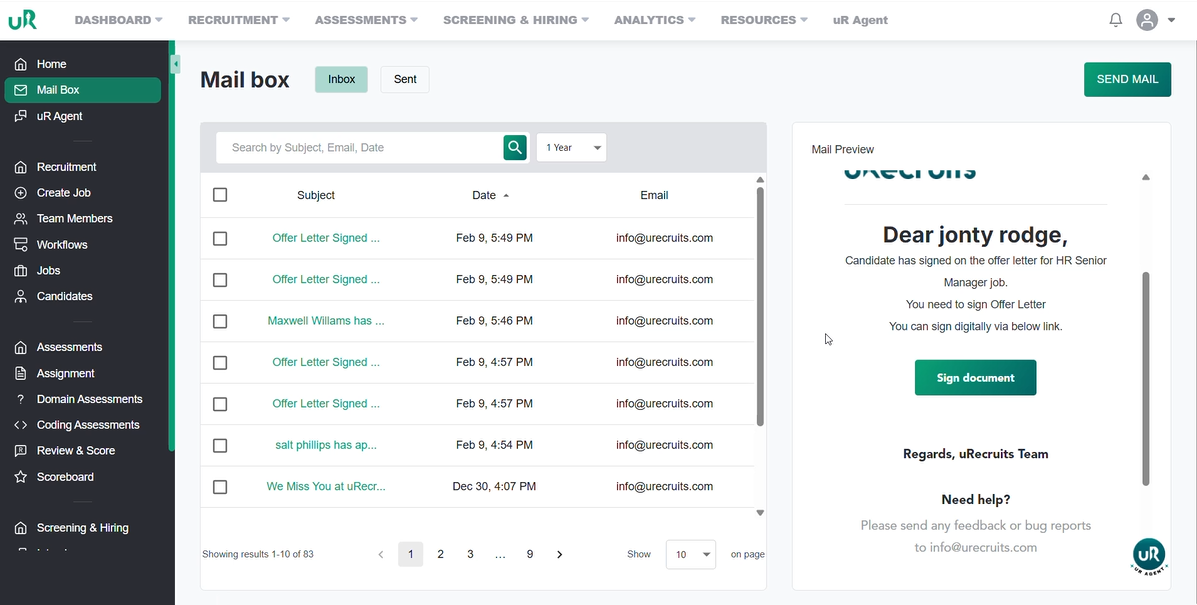Collapse the sidebar using the arrow handle
The image size is (1197, 605).
pyautogui.click(x=175, y=64)
